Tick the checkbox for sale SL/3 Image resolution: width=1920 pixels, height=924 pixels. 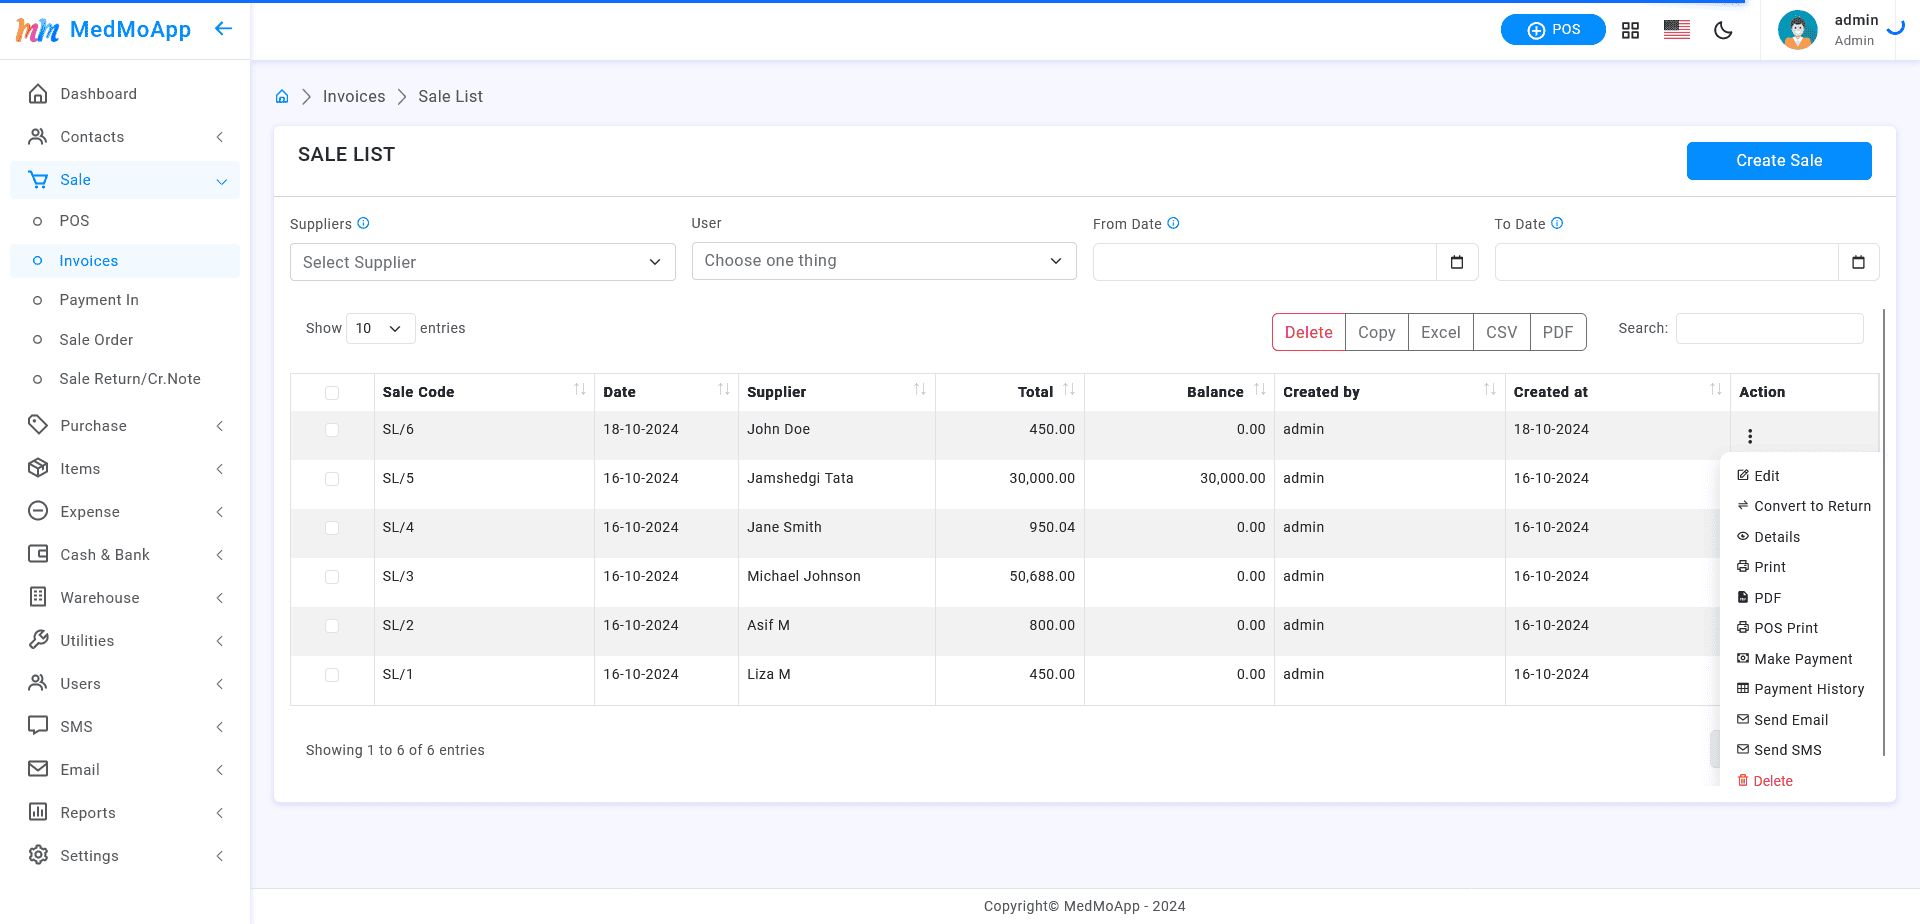coord(332,577)
